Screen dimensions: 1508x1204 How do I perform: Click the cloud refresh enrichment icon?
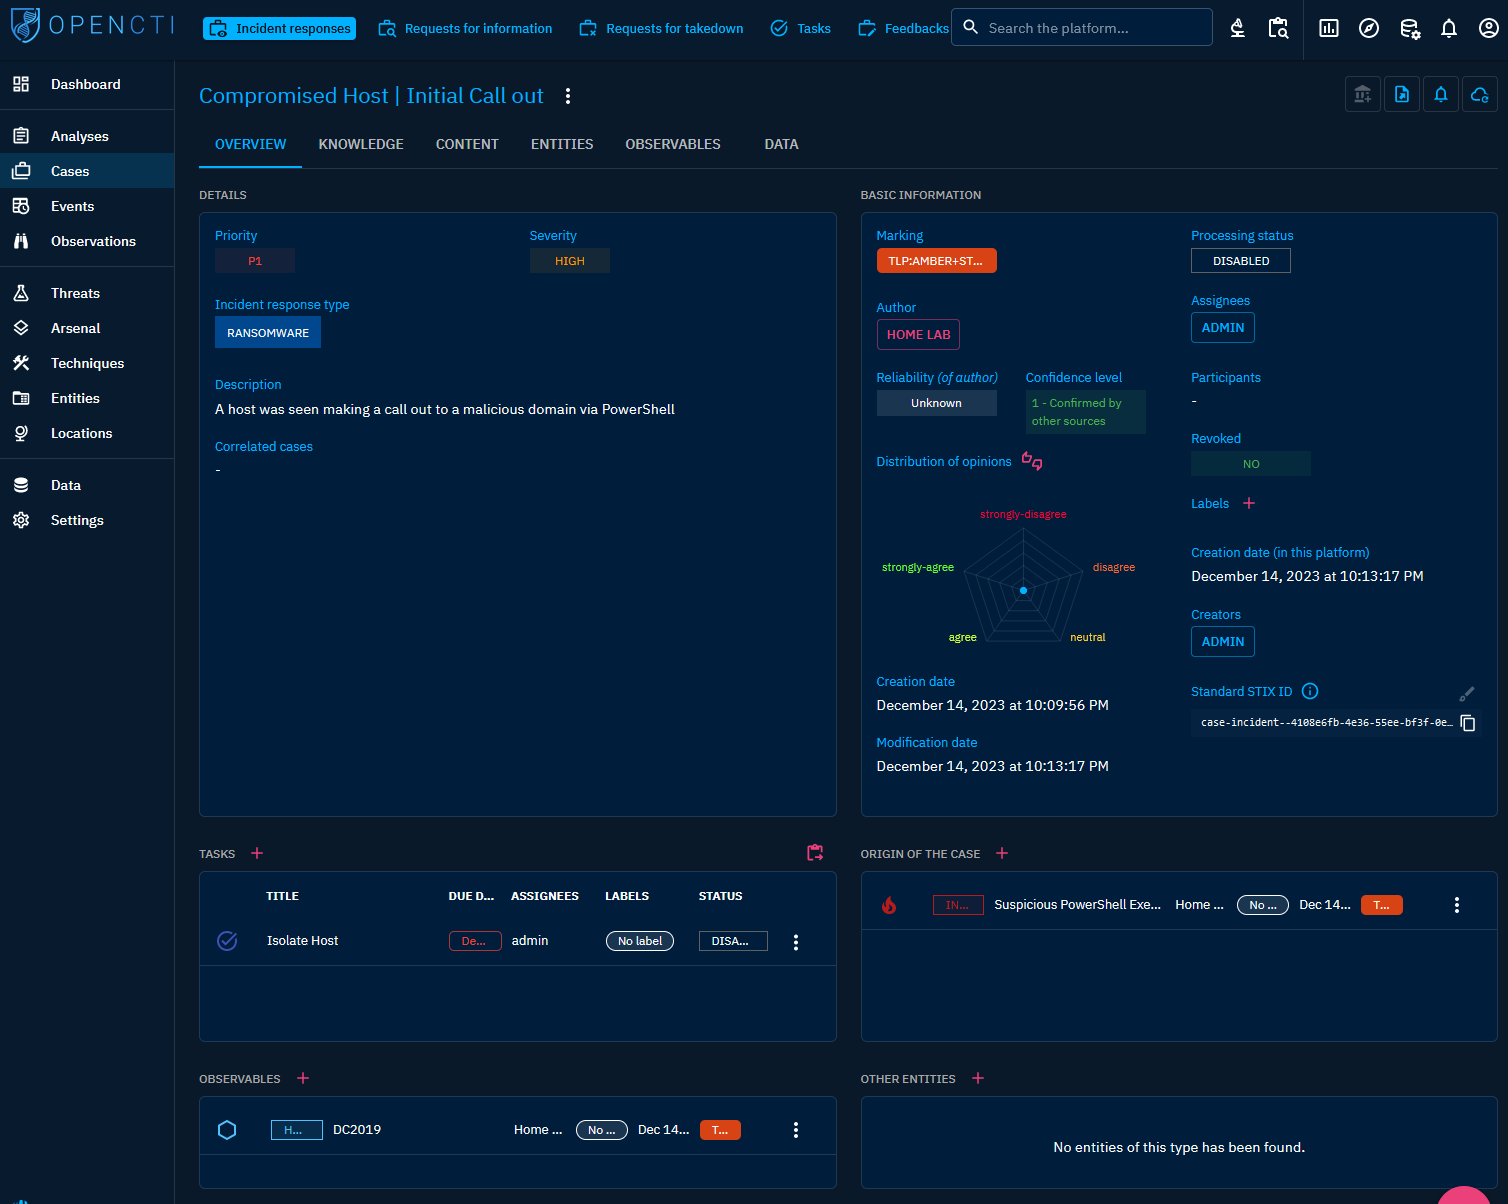click(1480, 95)
